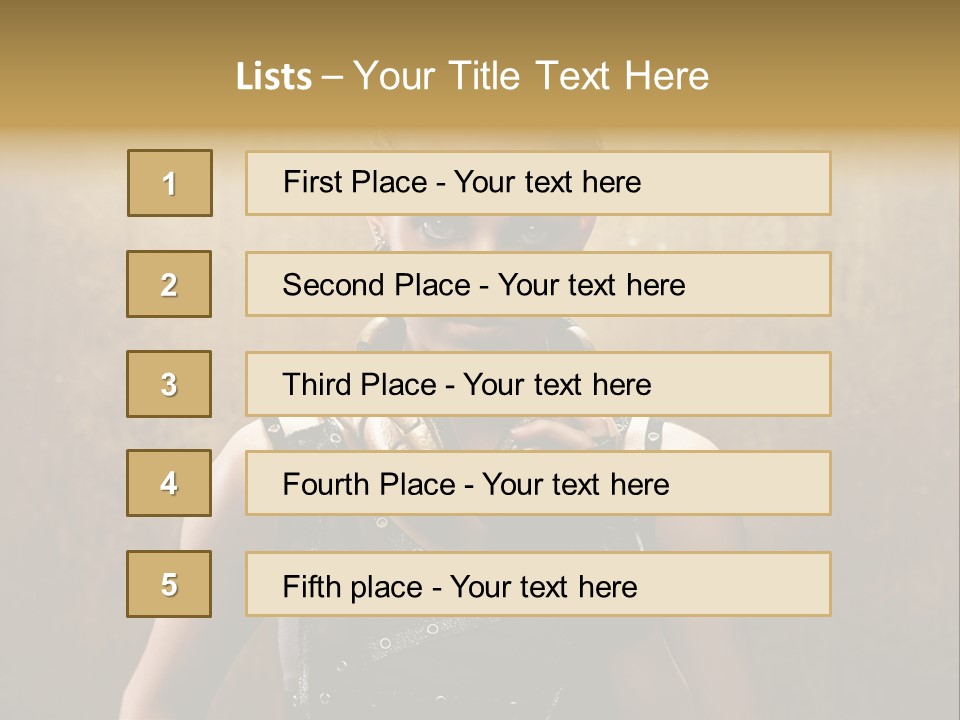The image size is (960, 720).
Task: Click the words Your text here after First Place
Action: click(547, 182)
